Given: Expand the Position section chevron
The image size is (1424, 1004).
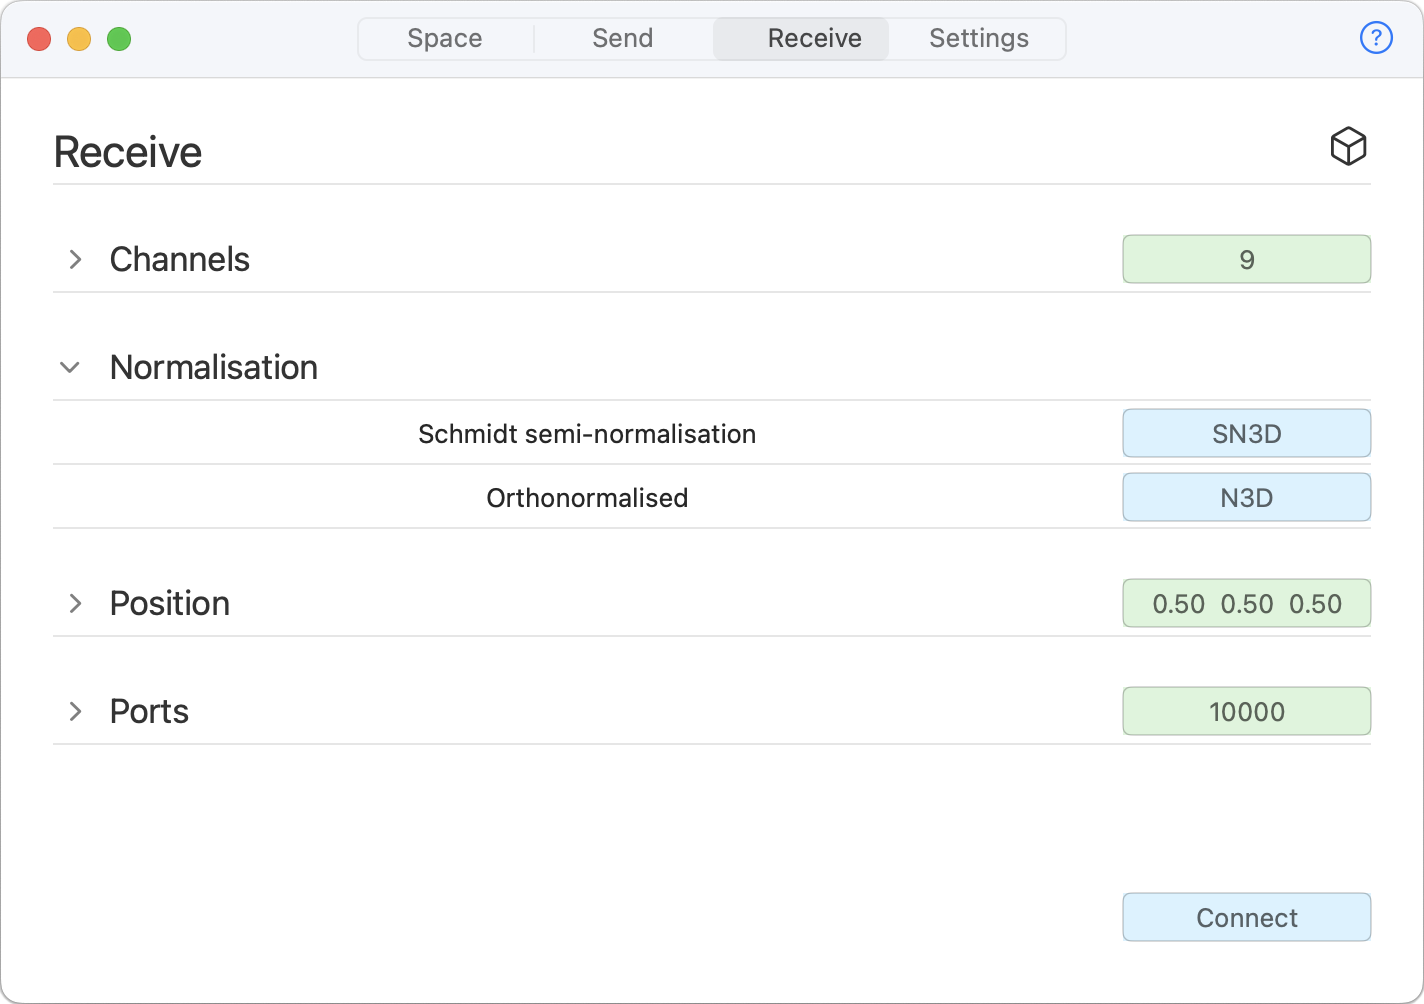Looking at the screenshot, I should tap(75, 604).
